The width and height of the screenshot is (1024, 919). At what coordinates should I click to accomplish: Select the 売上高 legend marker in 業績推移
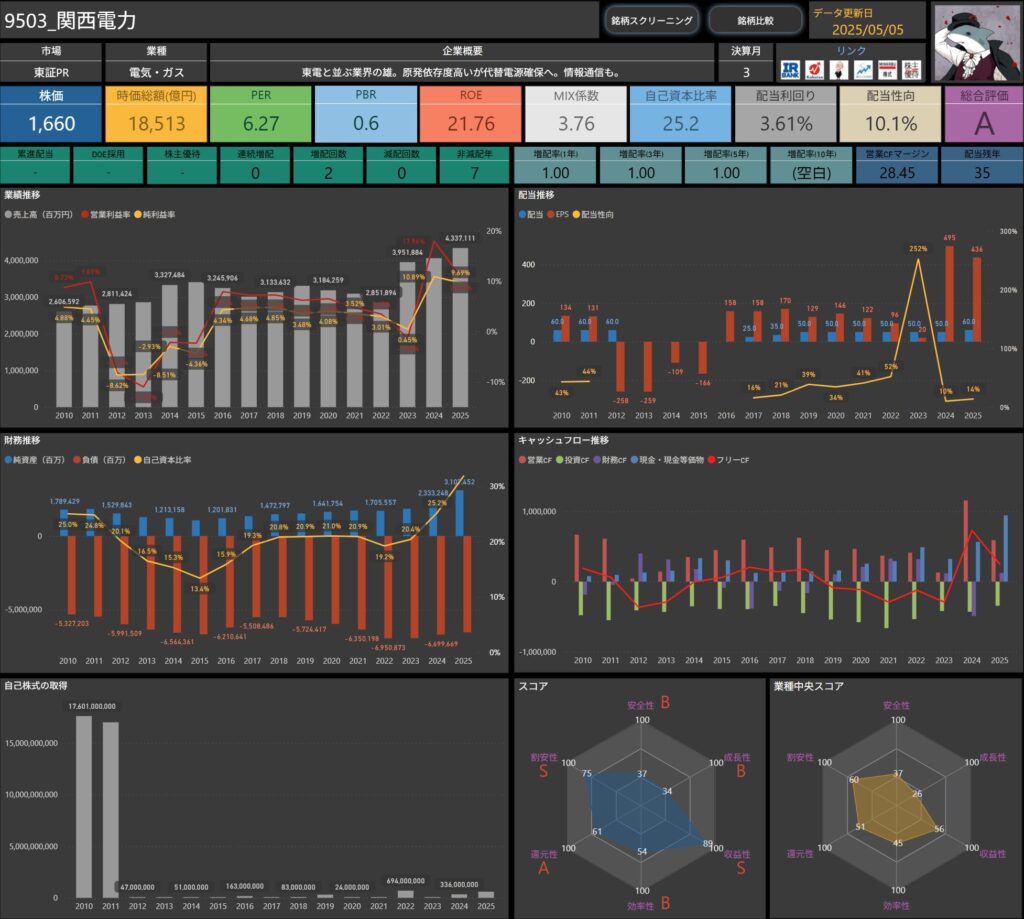pyautogui.click(x=8, y=214)
